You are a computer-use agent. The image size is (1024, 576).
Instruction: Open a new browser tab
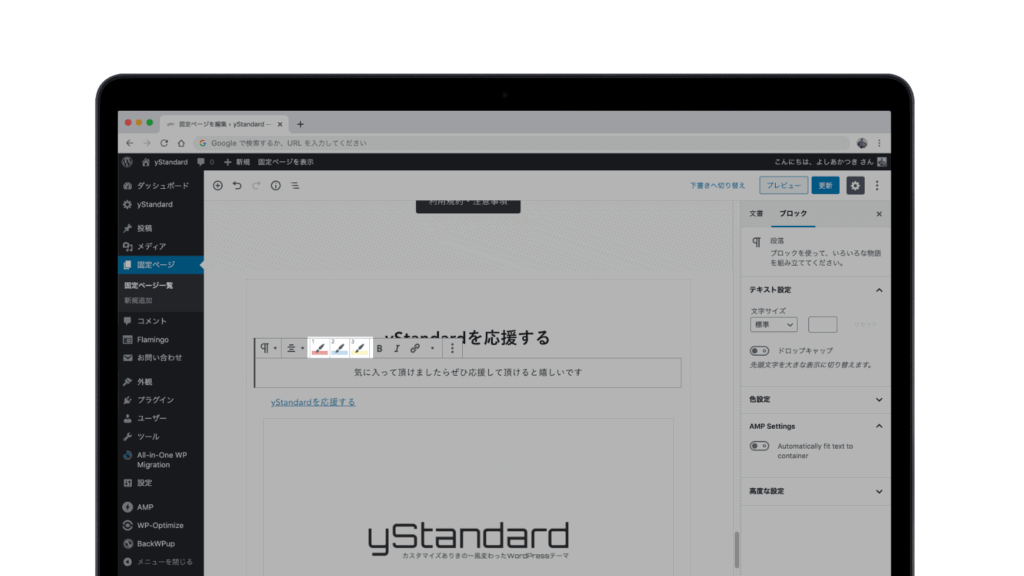[300, 124]
